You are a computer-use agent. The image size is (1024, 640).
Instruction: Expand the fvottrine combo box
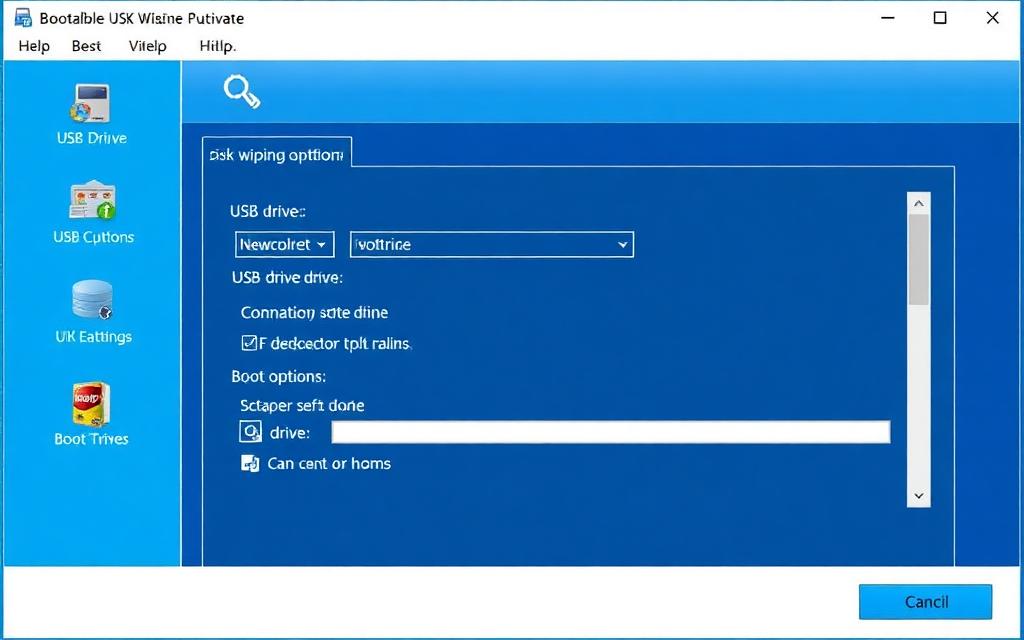coord(491,244)
